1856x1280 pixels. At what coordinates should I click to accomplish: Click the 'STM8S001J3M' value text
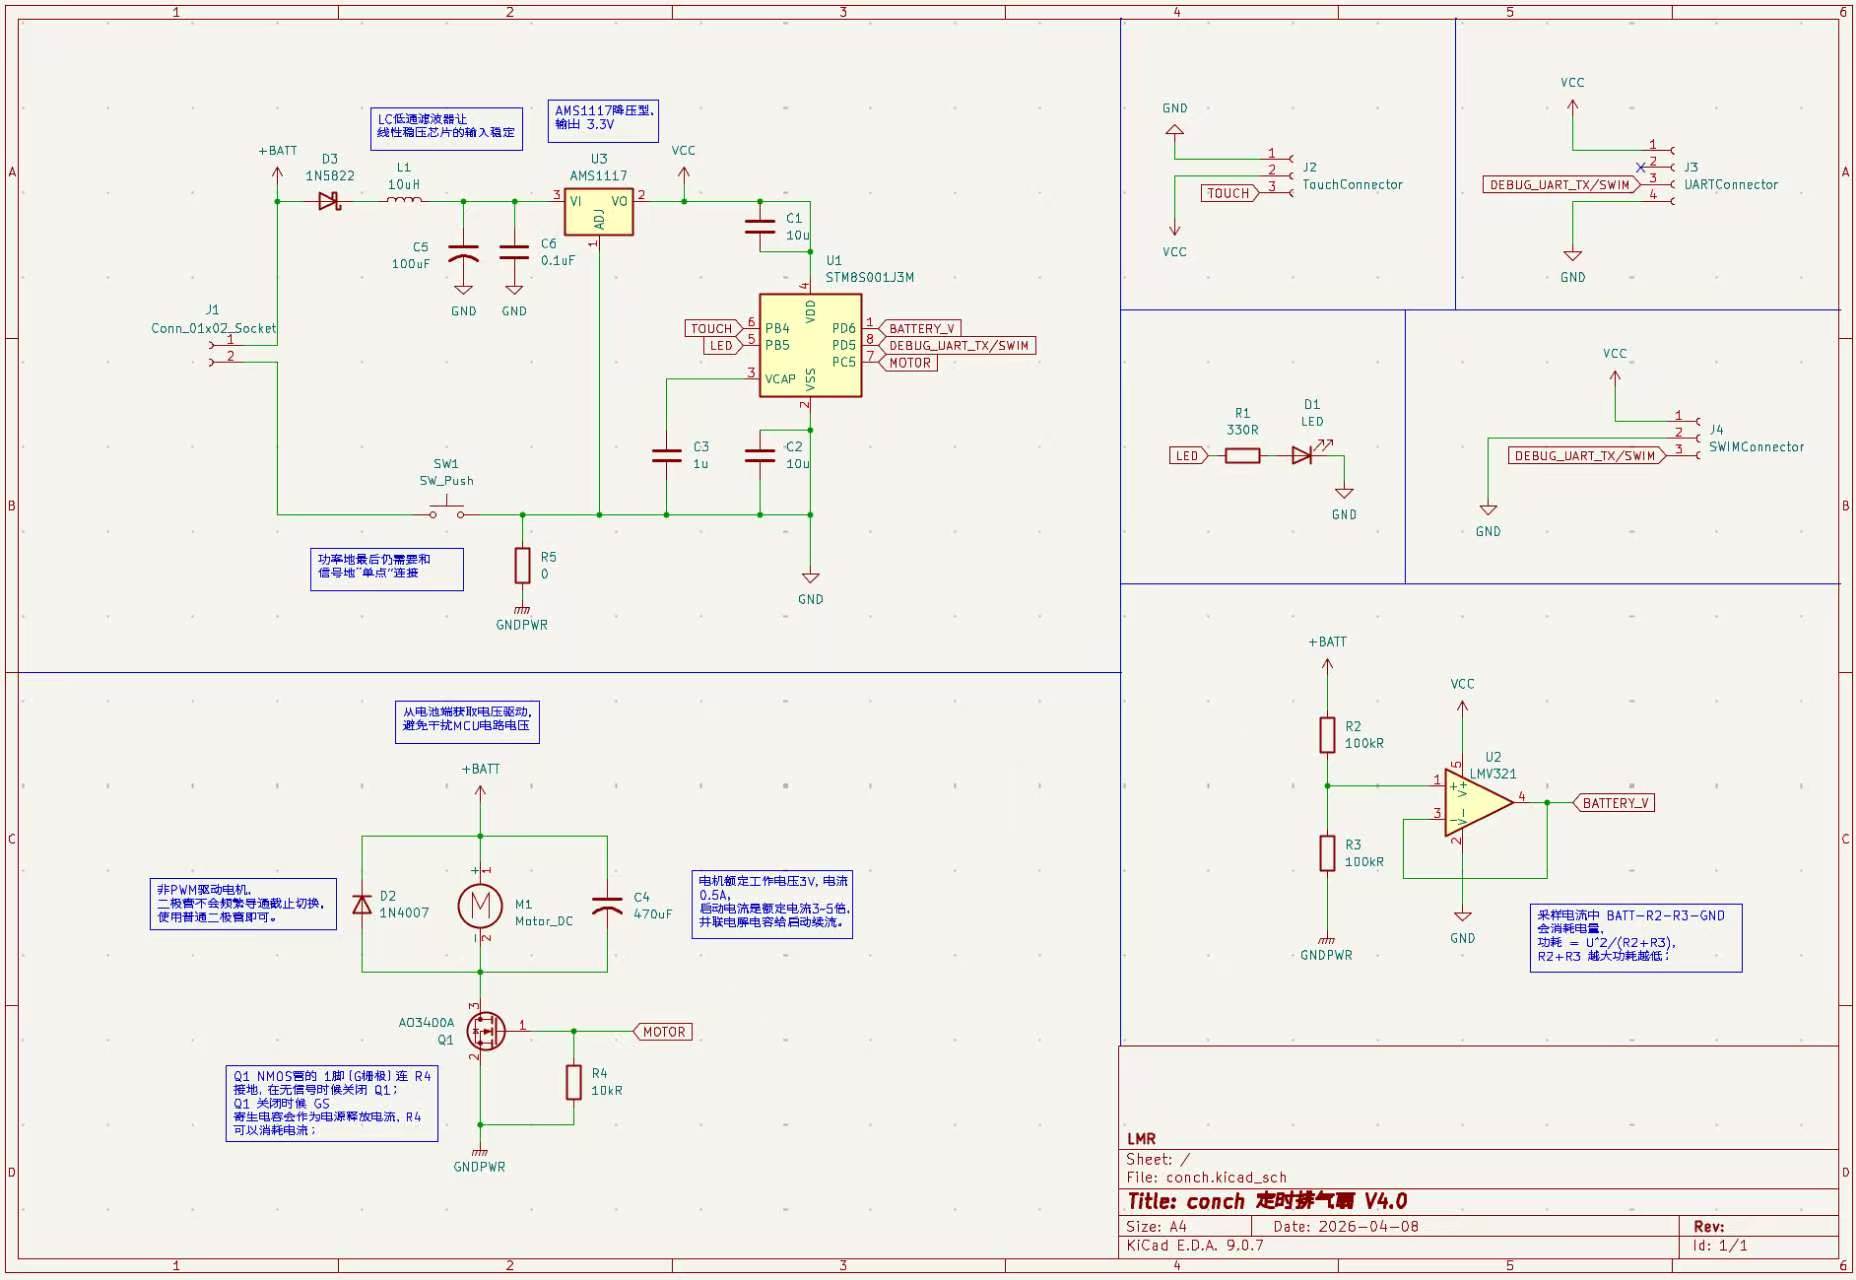869,278
